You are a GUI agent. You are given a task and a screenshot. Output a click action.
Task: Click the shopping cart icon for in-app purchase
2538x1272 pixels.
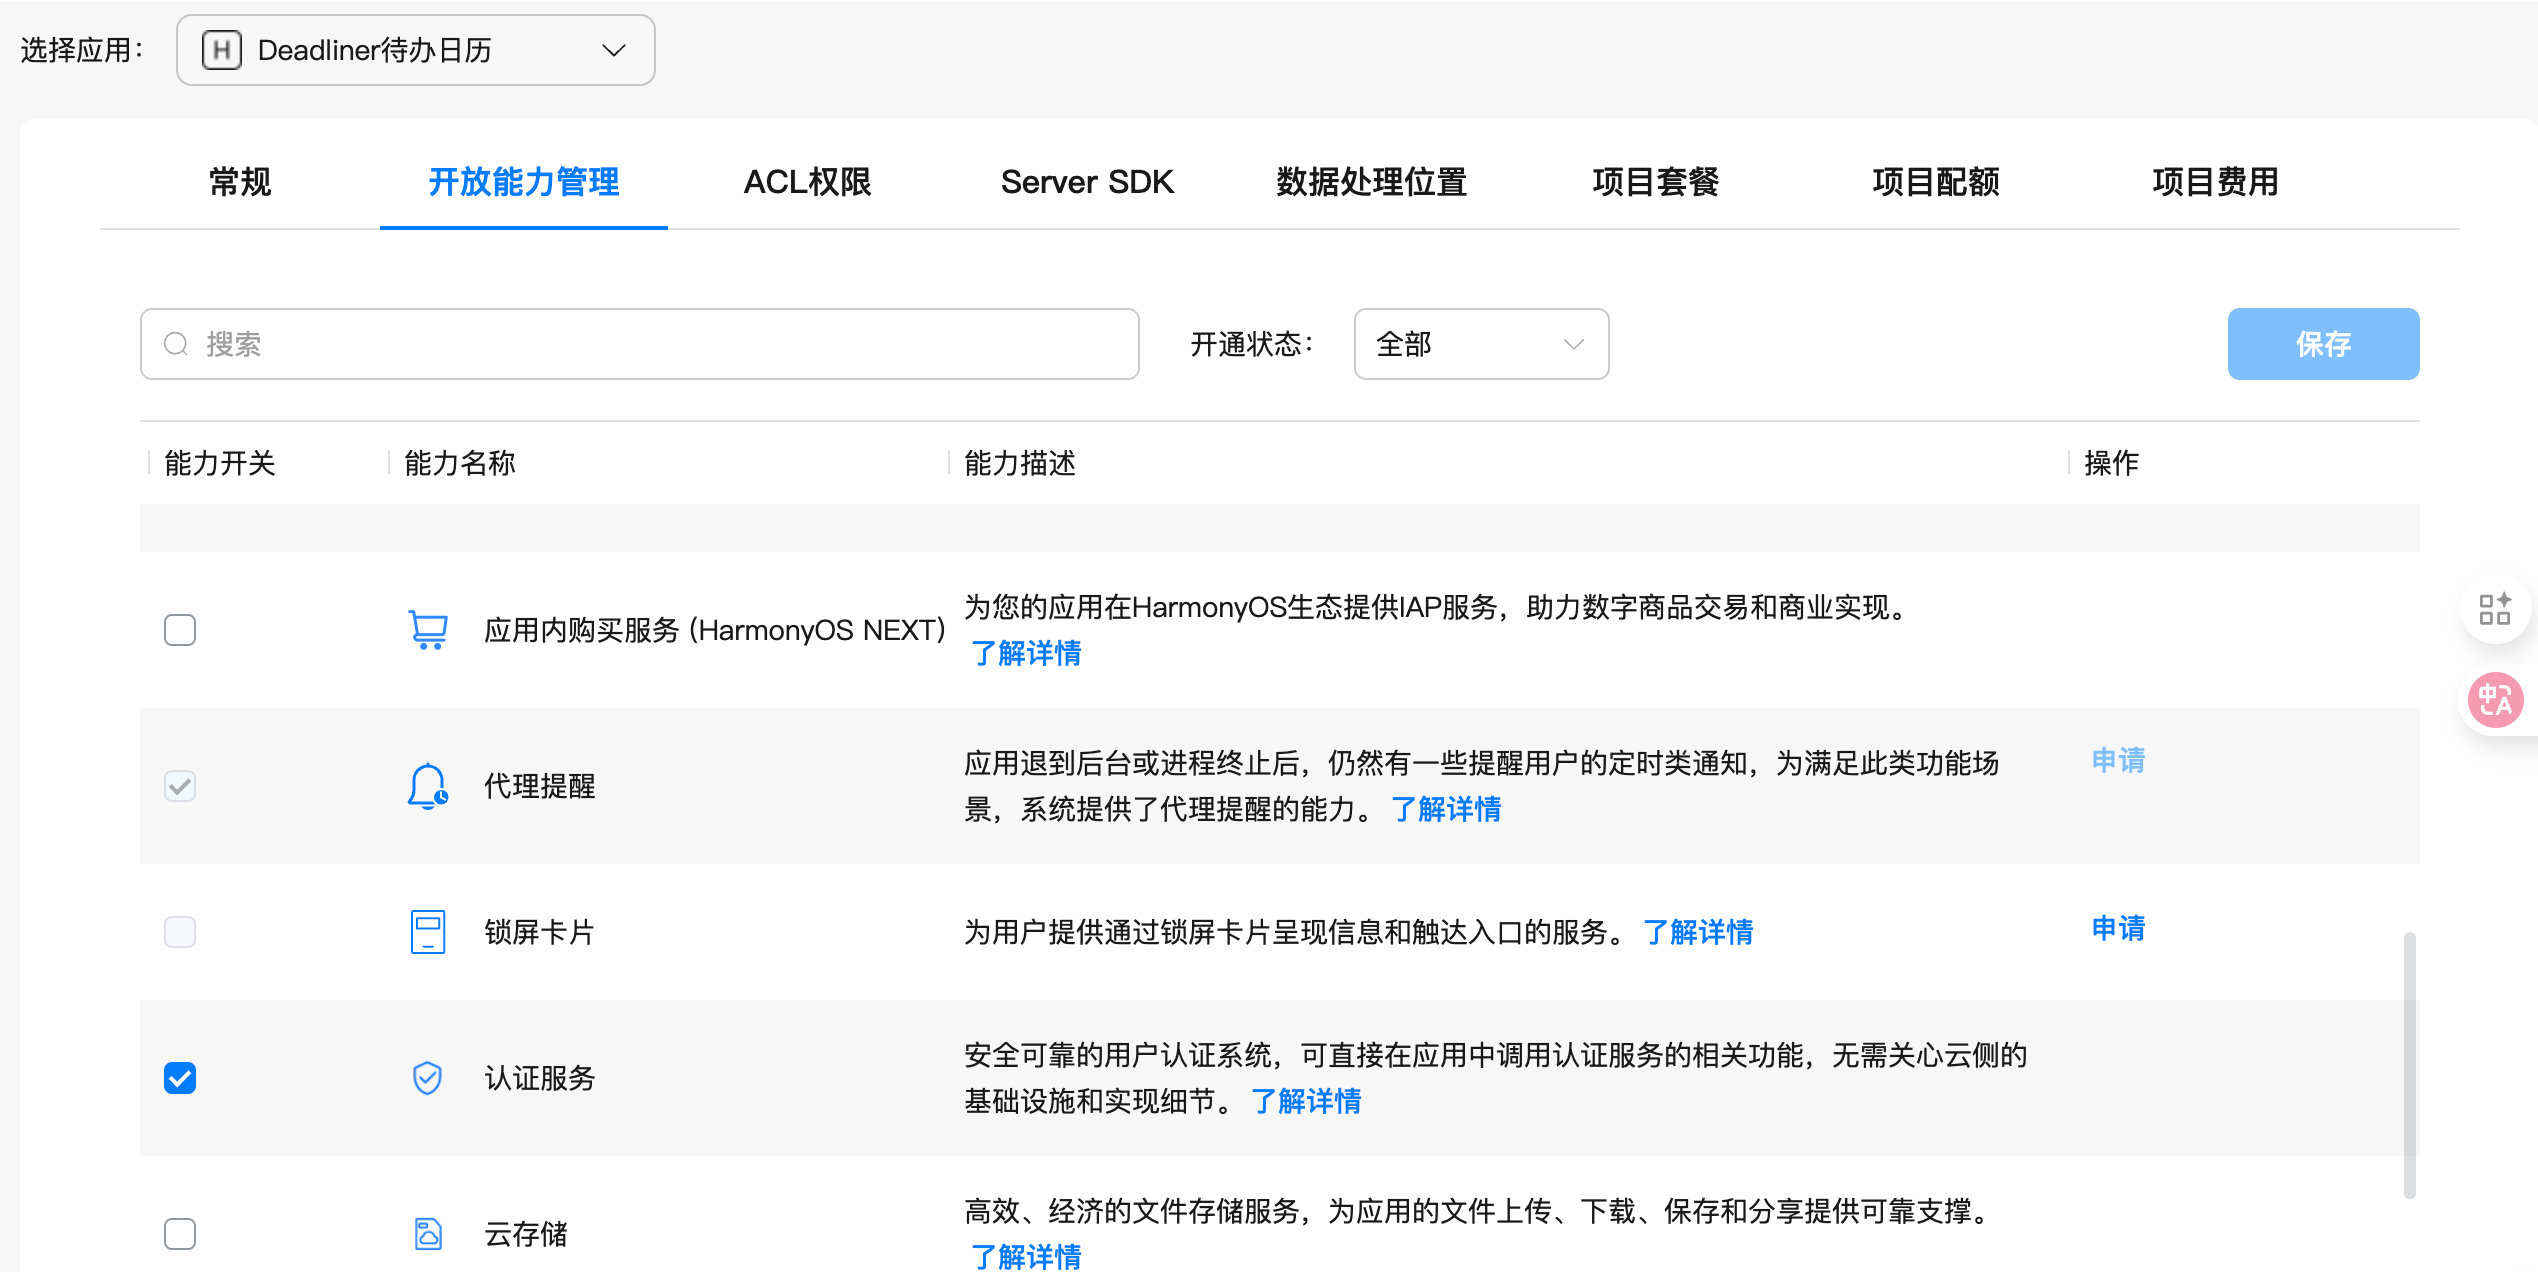click(x=428, y=630)
